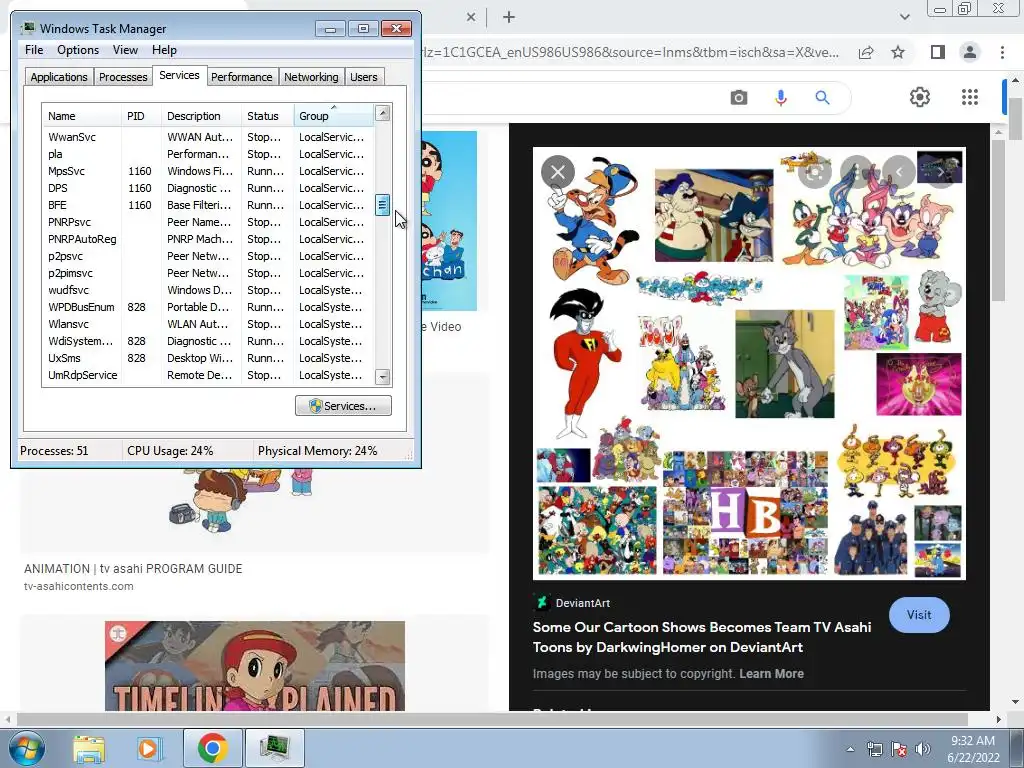The image size is (1024, 768).
Task: Open the File menu in Task Manager
Action: point(34,50)
